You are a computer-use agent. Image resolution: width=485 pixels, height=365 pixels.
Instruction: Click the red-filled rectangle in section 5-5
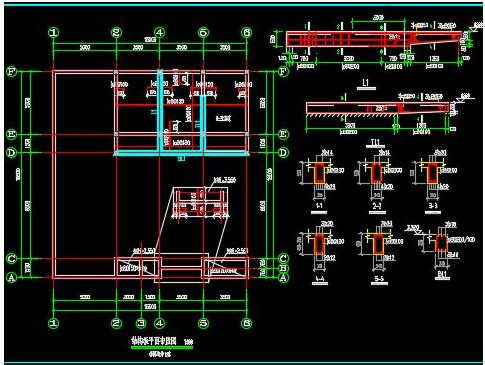pyautogui.click(x=379, y=245)
